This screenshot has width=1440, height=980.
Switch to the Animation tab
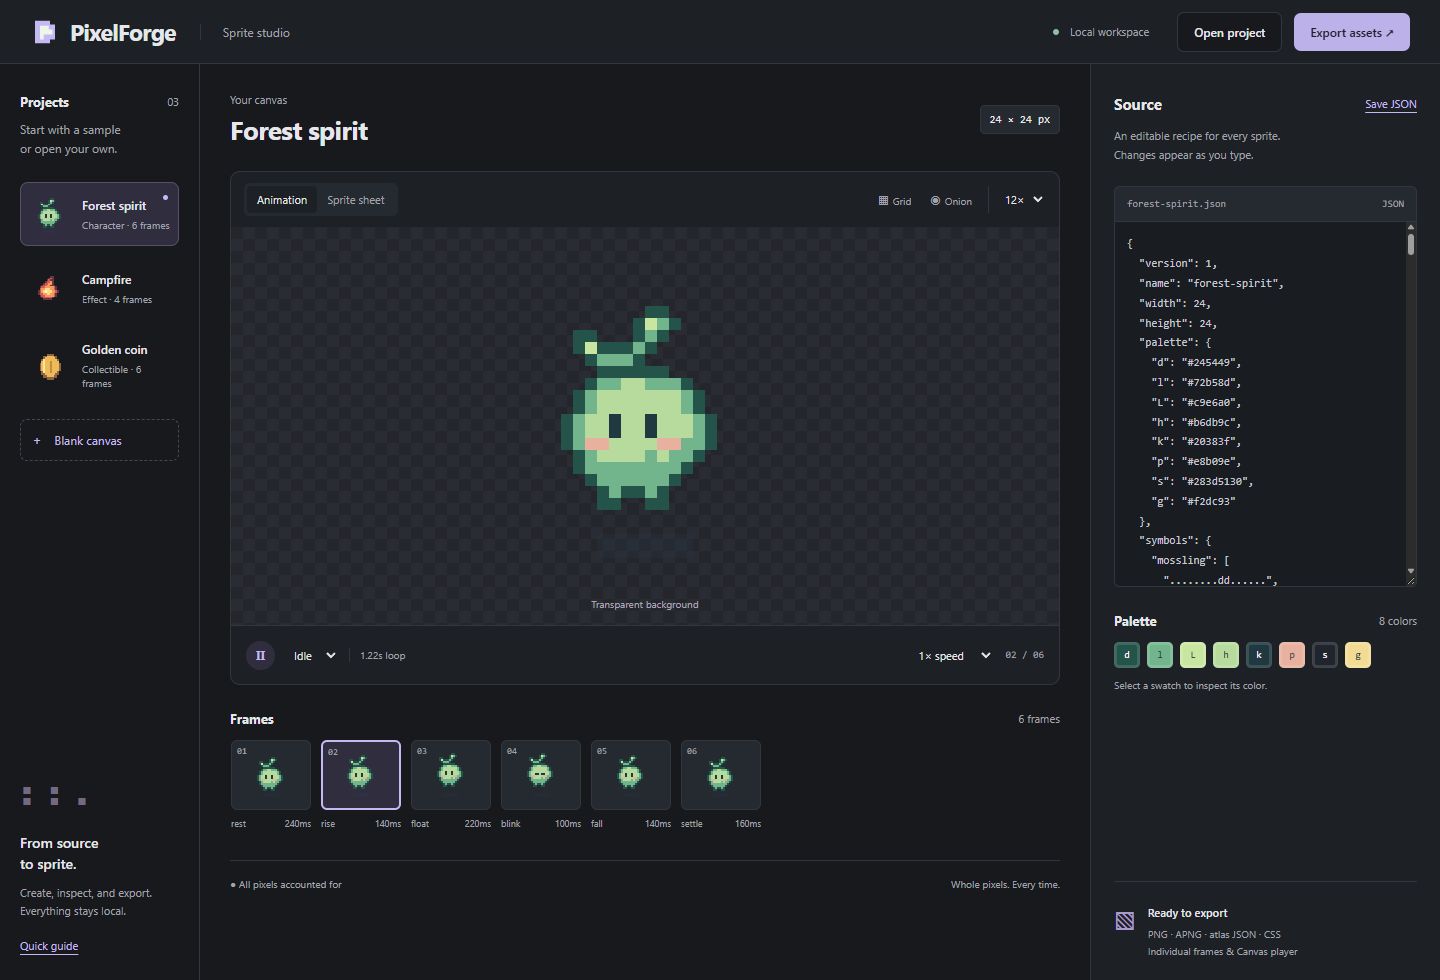(282, 200)
